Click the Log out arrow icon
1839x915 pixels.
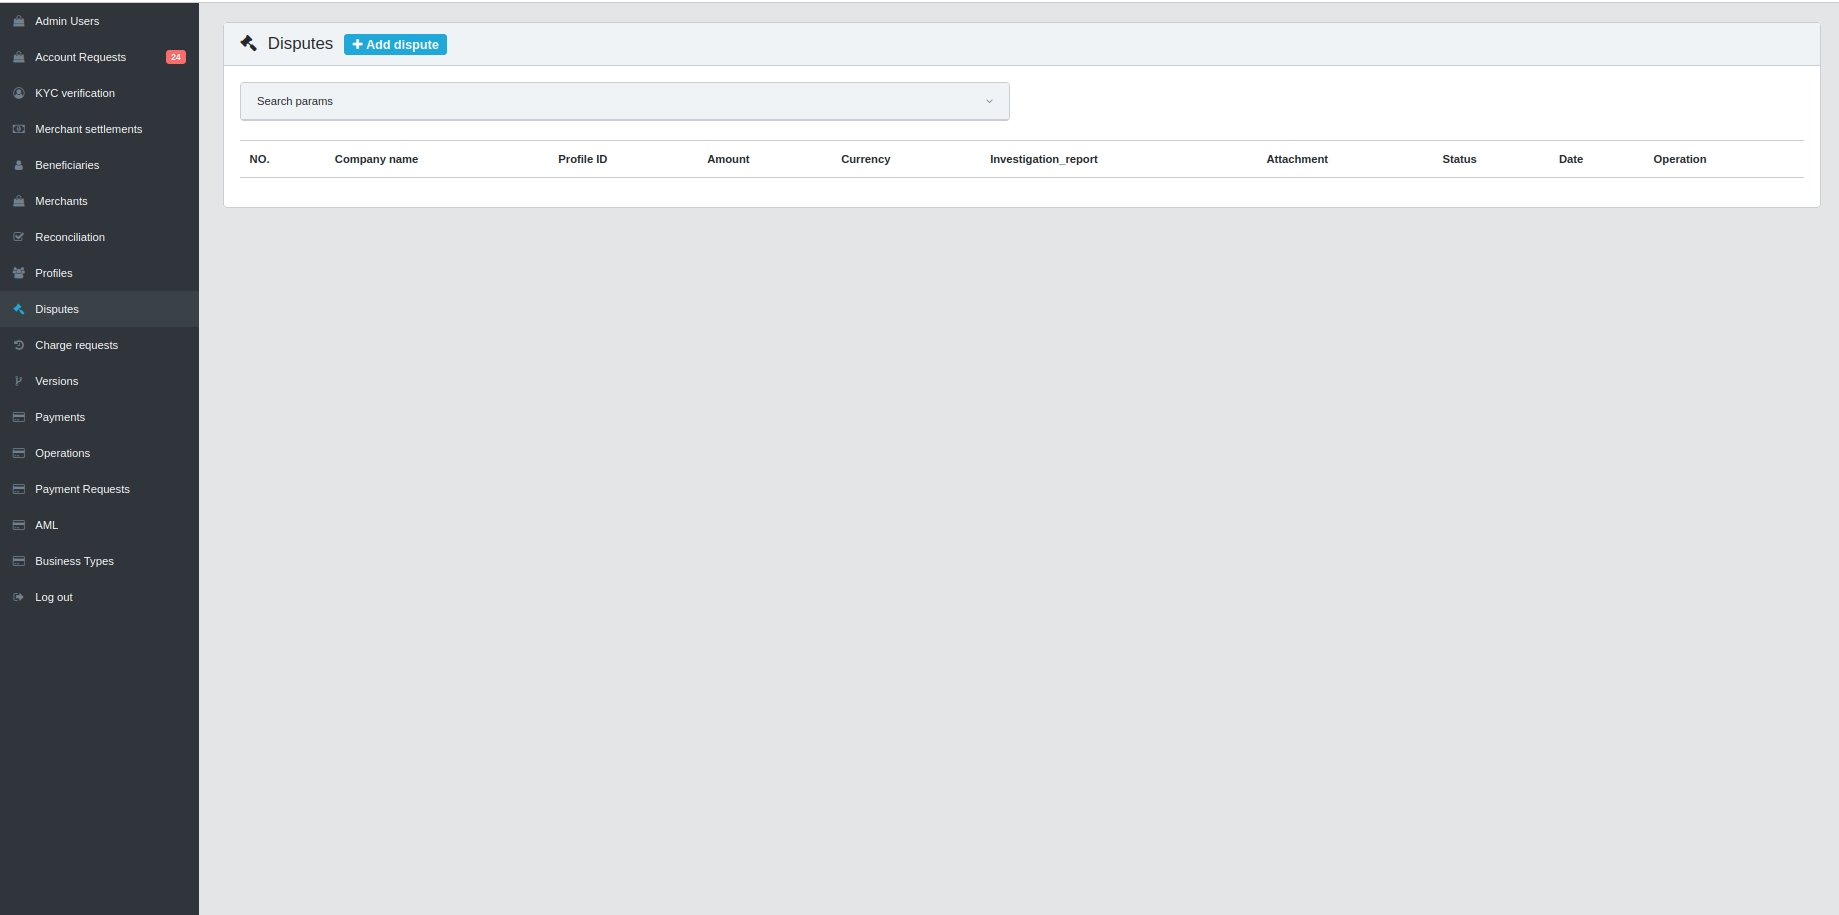pos(18,597)
